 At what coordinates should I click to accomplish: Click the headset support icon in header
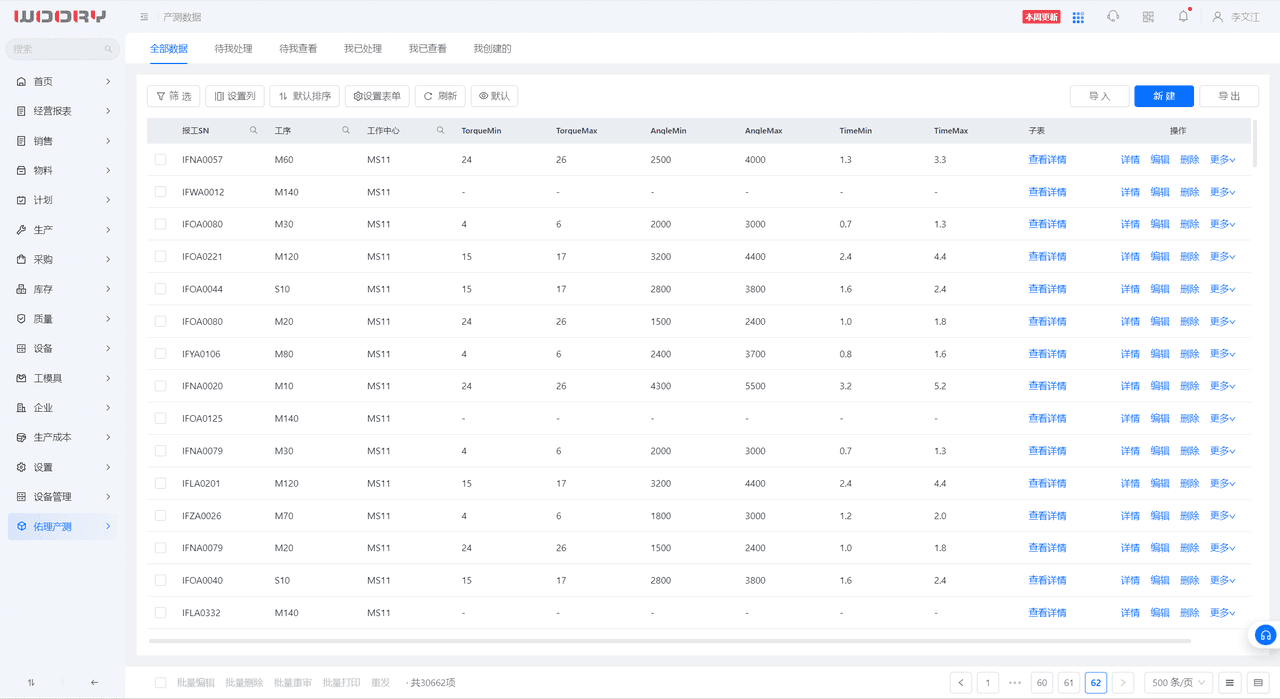[x=1113, y=17]
